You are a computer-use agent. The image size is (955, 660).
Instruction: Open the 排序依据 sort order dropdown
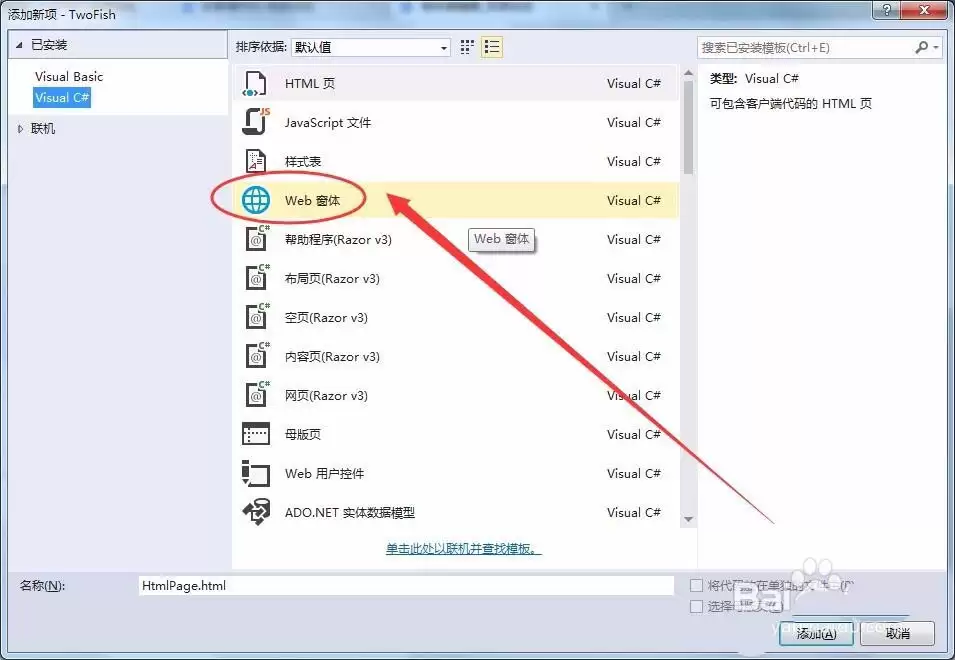(x=436, y=46)
